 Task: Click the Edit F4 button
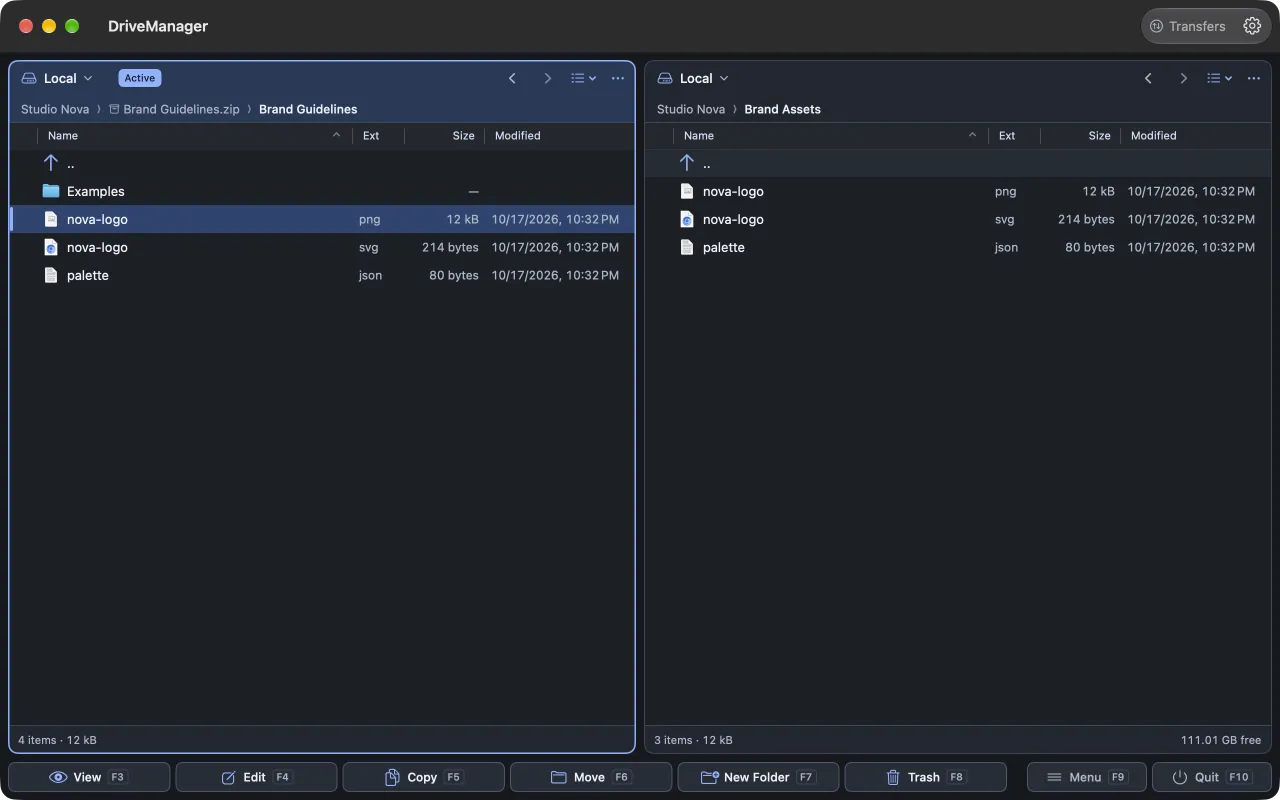click(256, 777)
